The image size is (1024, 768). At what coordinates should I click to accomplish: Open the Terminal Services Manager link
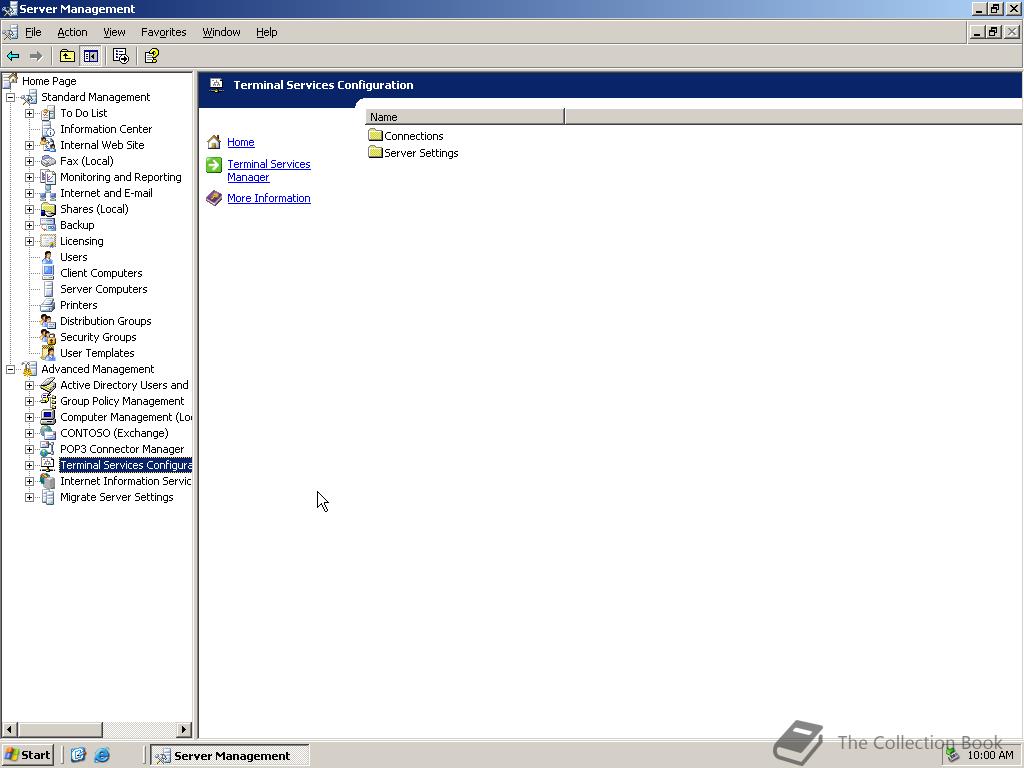269,170
